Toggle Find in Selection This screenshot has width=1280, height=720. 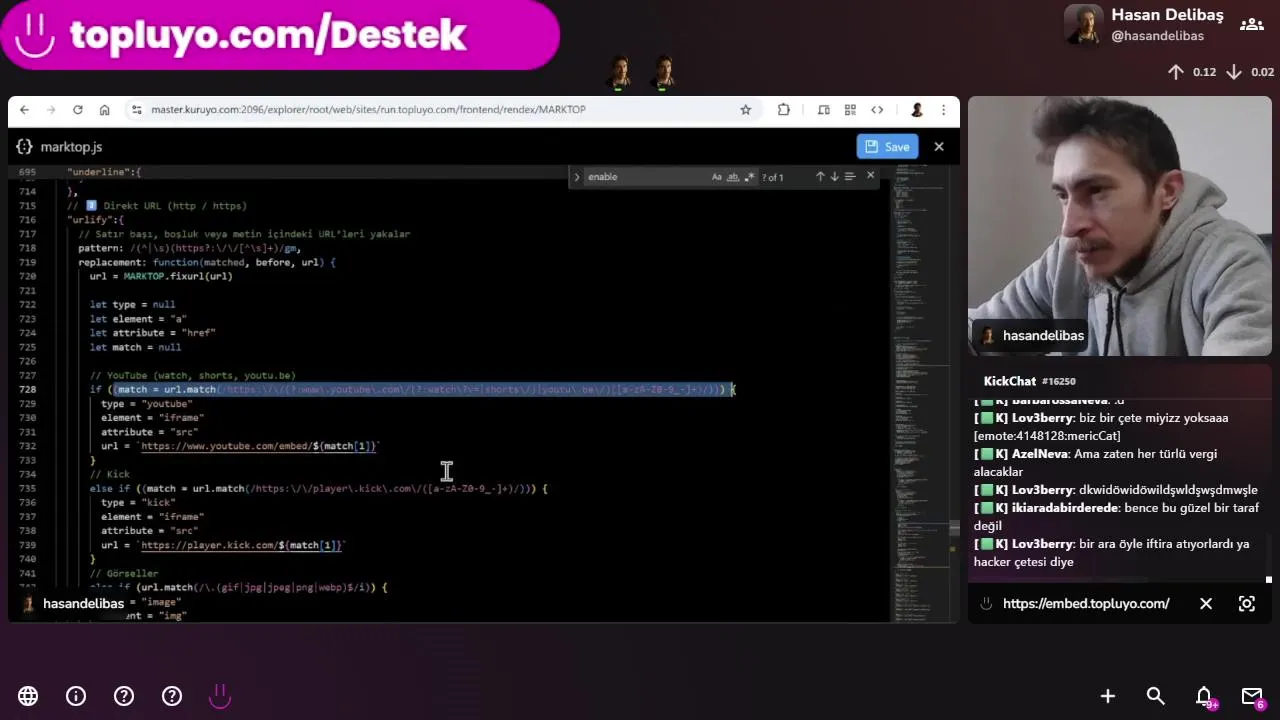[x=850, y=177]
